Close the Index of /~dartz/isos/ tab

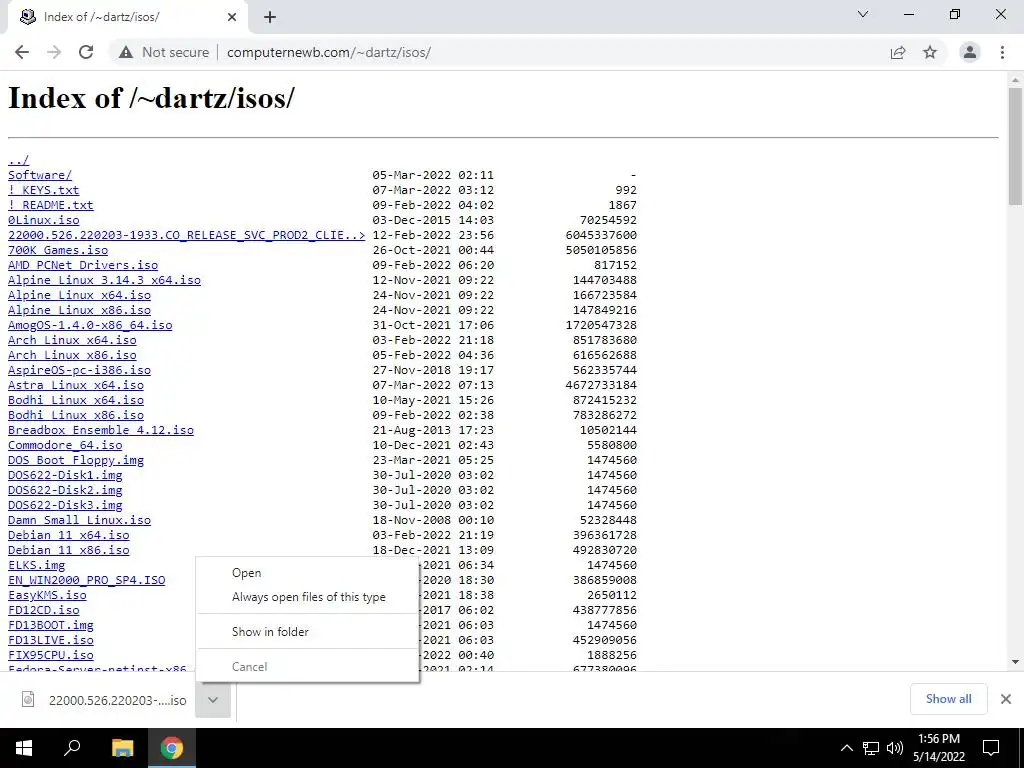(x=232, y=17)
